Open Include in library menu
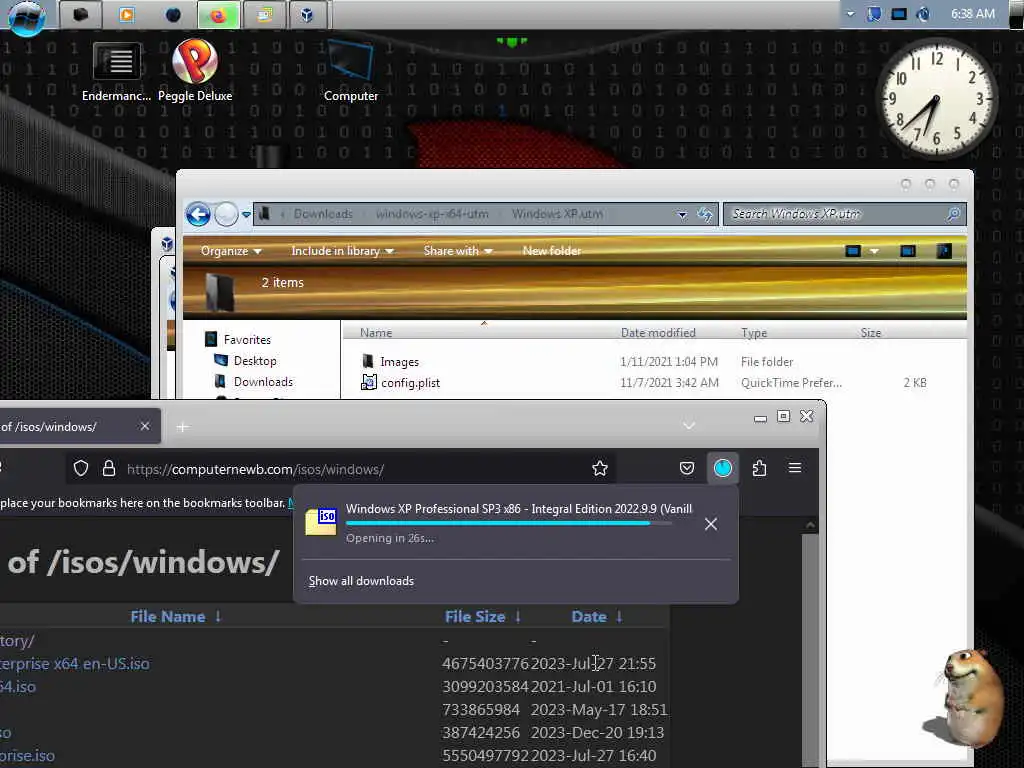The height and width of the screenshot is (768, 1024). (342, 251)
